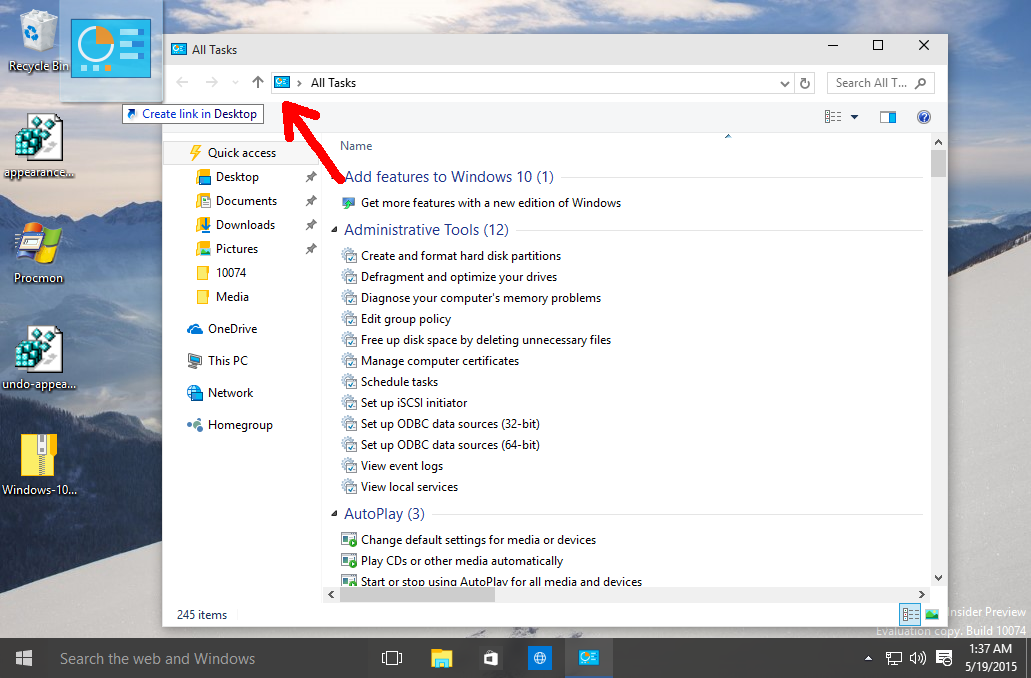Collapse the Administrative Tools group
This screenshot has width=1031, height=678.
point(334,229)
